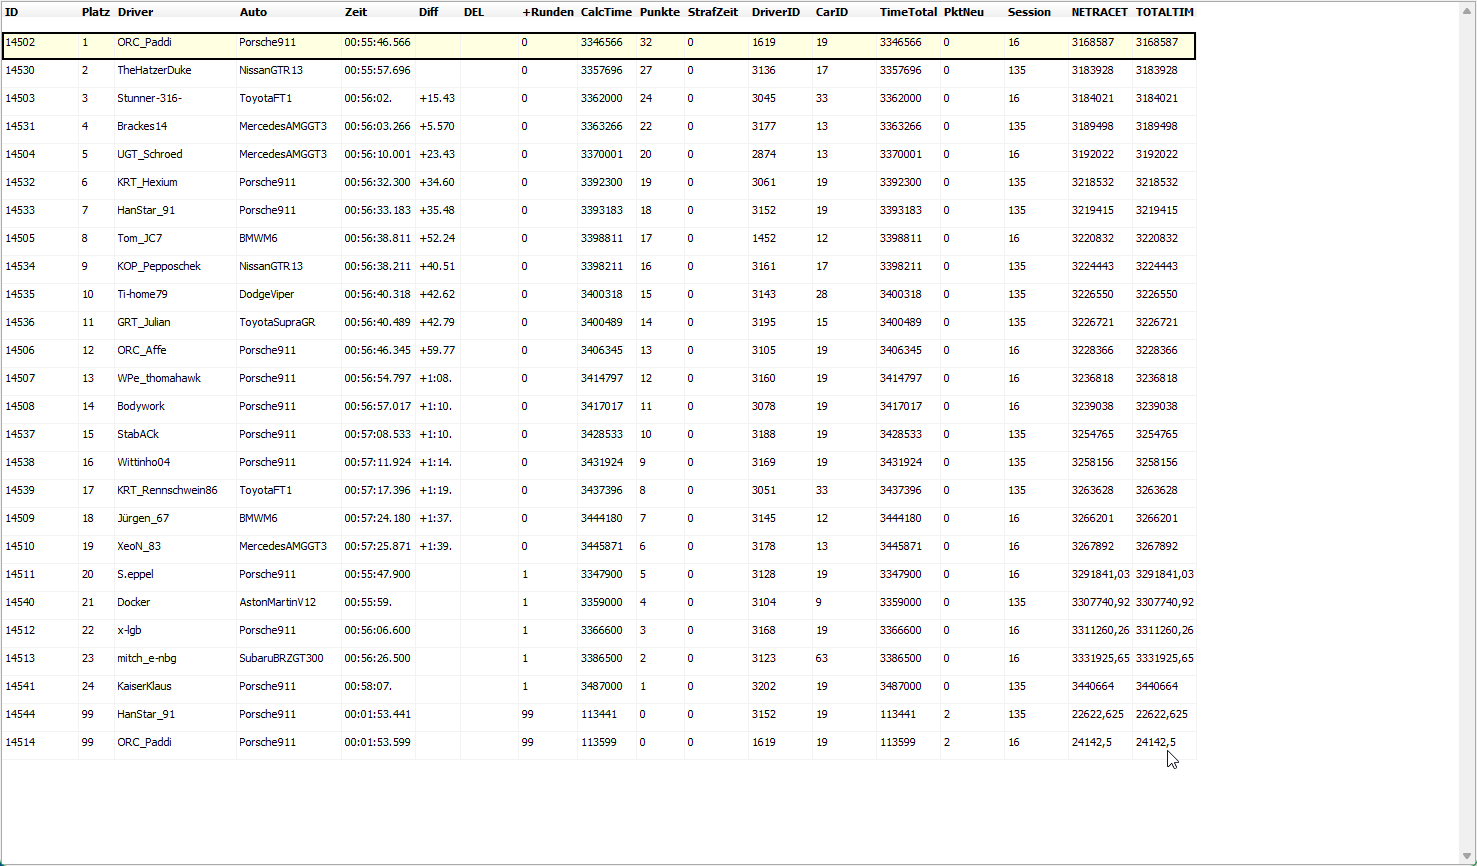Select the row for driver TheHatzerDuke

(x=154, y=70)
